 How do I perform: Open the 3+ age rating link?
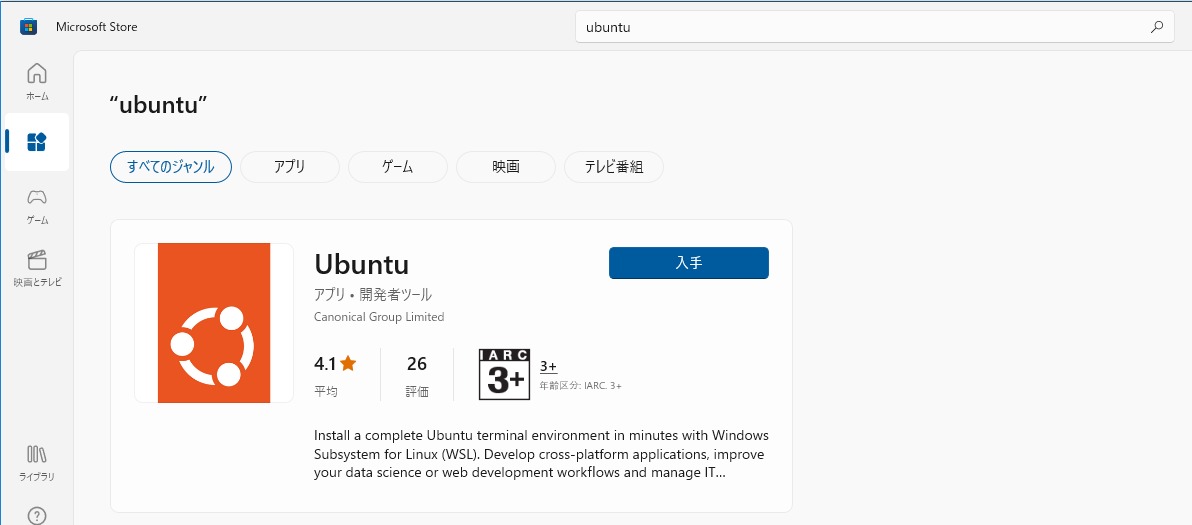pos(548,367)
